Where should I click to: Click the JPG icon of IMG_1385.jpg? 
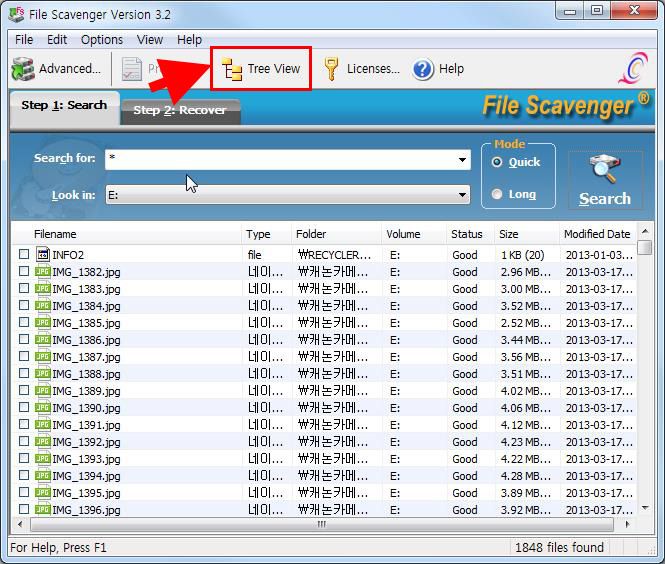(x=43, y=323)
